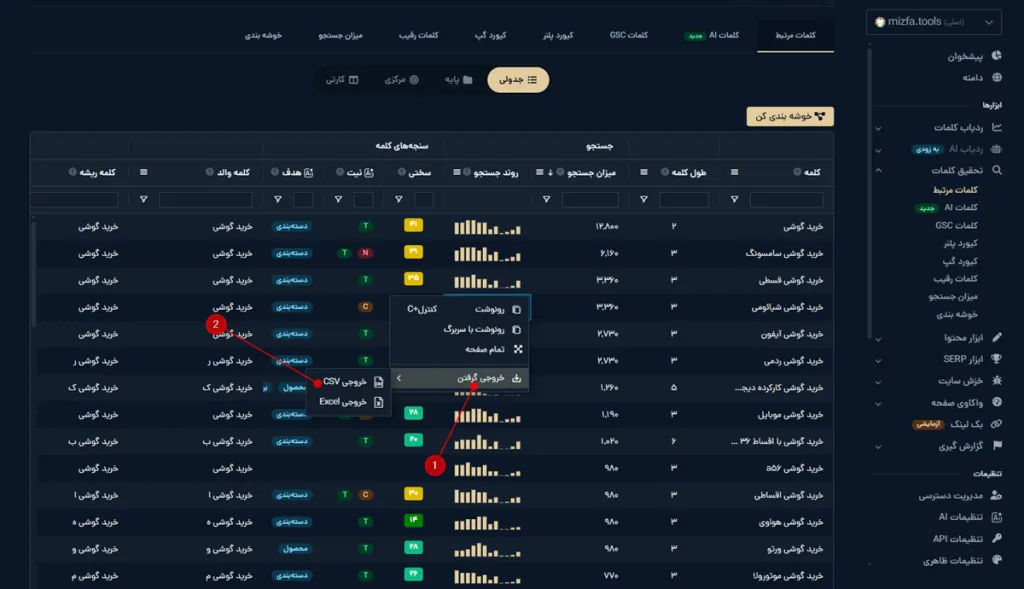
Task: Click the خوشه بندی کن button
Action: [x=790, y=116]
